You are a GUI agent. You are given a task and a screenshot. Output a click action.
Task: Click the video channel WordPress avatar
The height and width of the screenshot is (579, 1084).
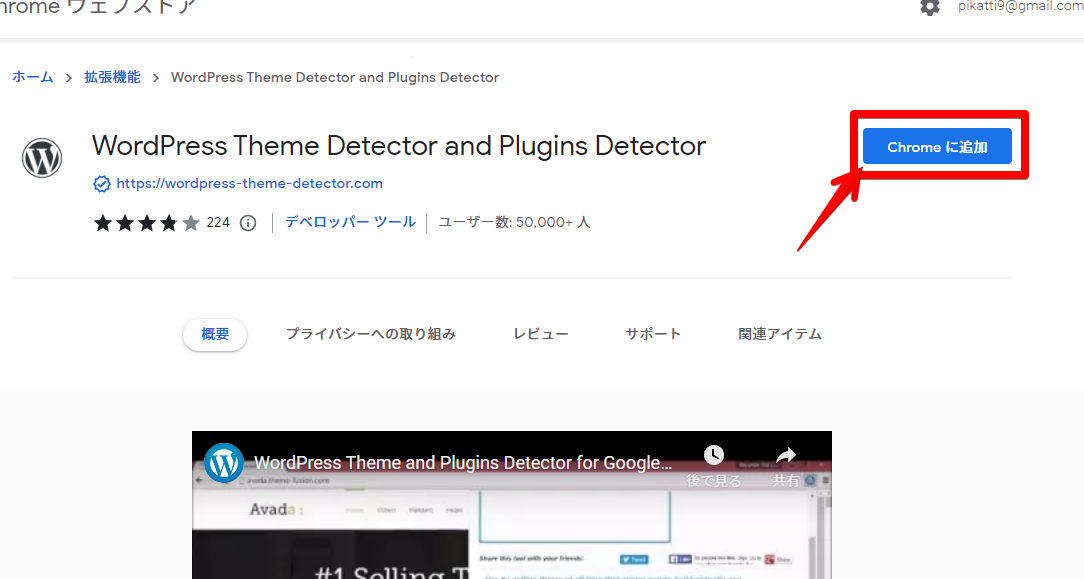tap(223, 463)
